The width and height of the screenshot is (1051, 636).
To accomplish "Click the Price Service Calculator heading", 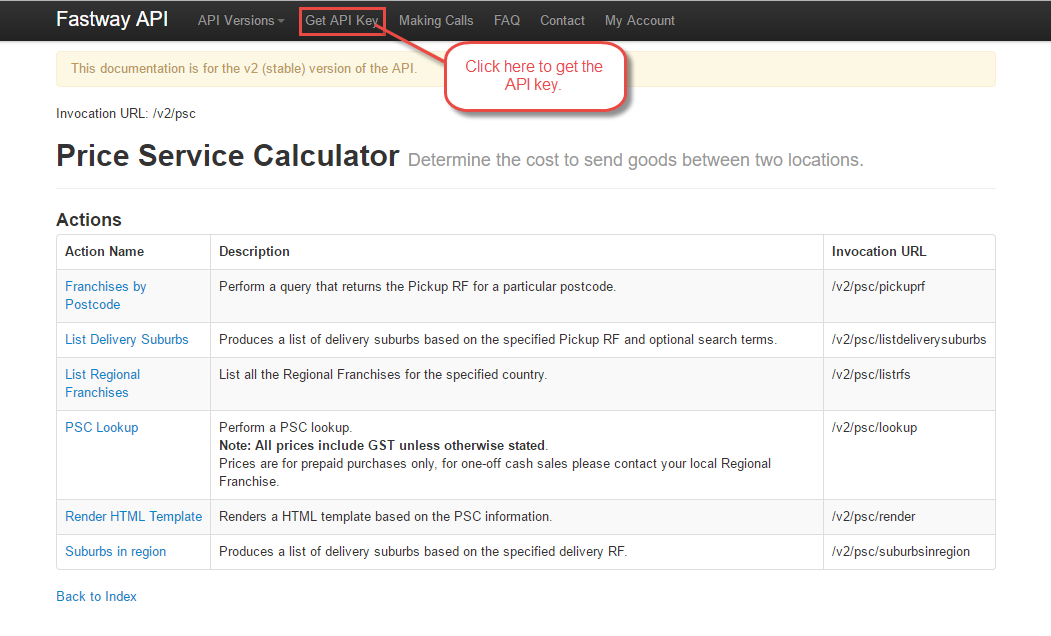I will coord(228,155).
